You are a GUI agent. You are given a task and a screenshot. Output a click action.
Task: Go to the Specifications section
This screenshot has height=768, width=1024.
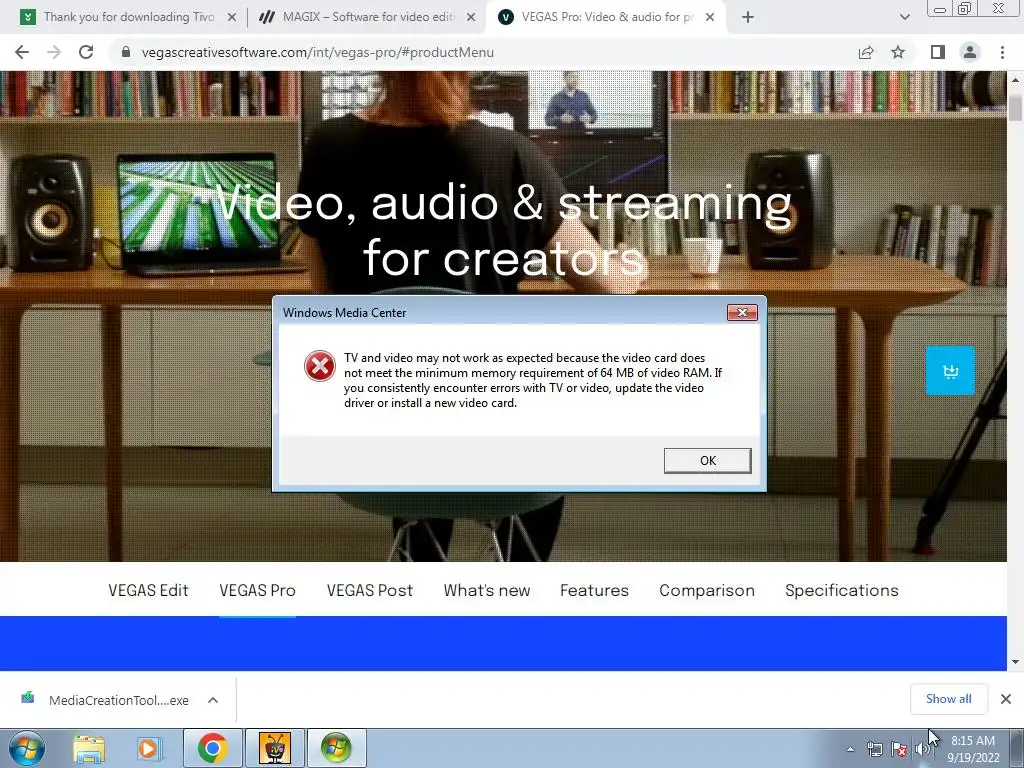(842, 590)
